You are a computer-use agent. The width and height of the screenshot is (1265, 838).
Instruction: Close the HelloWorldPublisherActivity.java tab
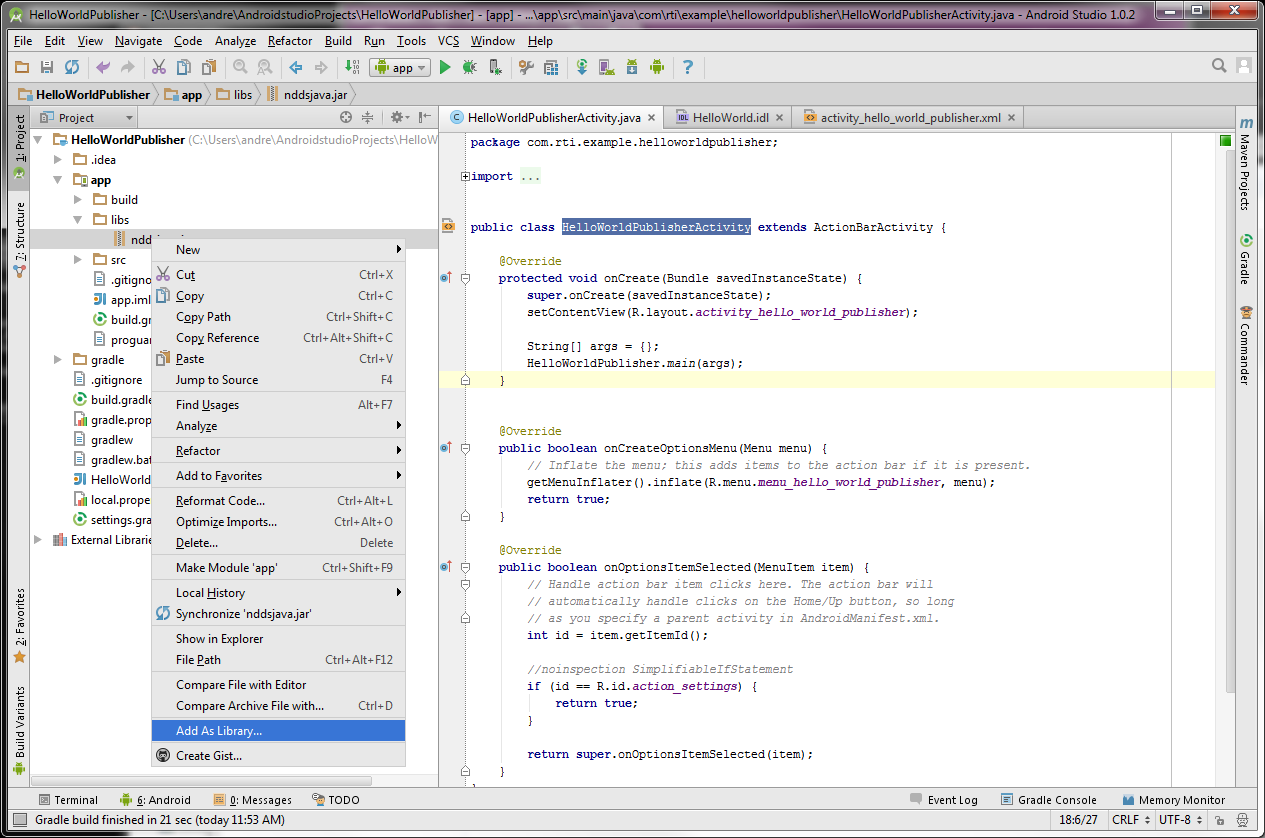(x=652, y=117)
